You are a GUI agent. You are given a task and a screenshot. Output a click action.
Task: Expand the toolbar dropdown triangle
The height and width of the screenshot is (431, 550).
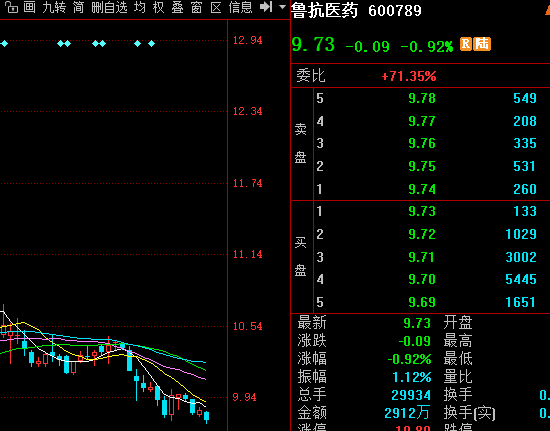coord(282,7)
